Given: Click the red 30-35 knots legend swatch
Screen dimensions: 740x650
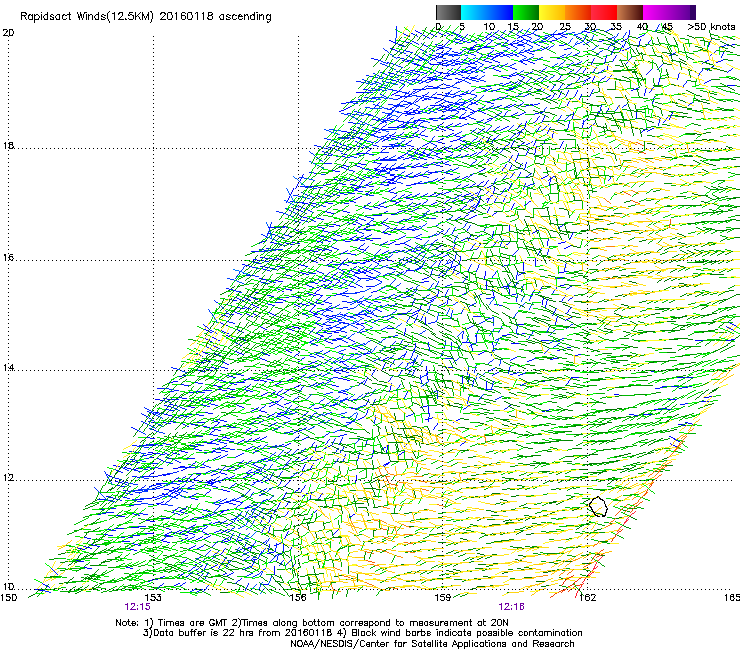Looking at the screenshot, I should (604, 12).
